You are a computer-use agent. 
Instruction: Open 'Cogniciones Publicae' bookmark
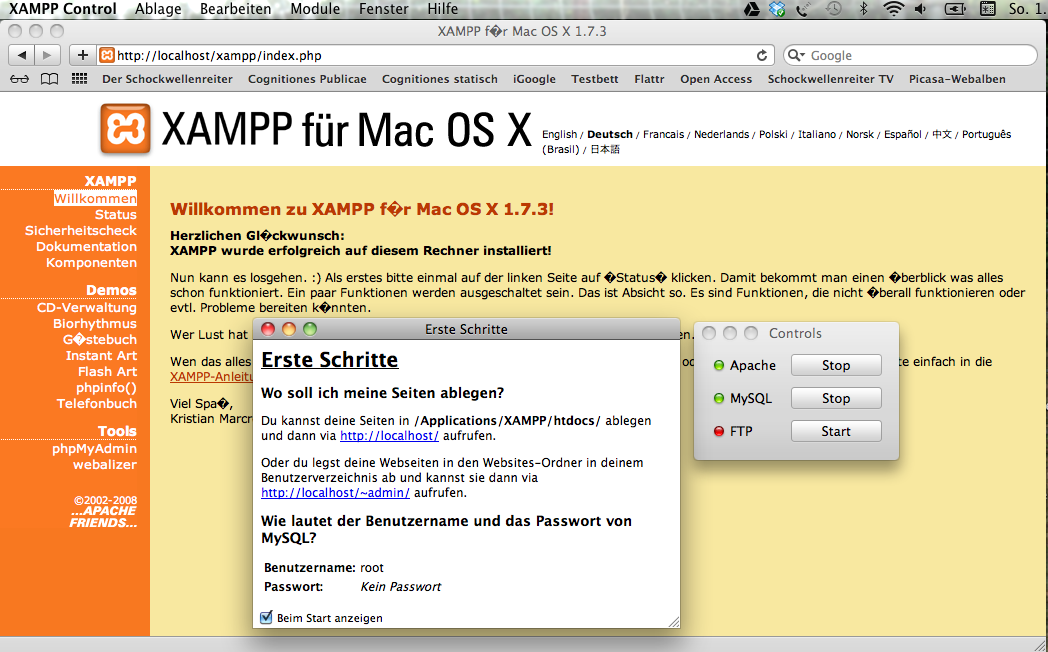(307, 79)
